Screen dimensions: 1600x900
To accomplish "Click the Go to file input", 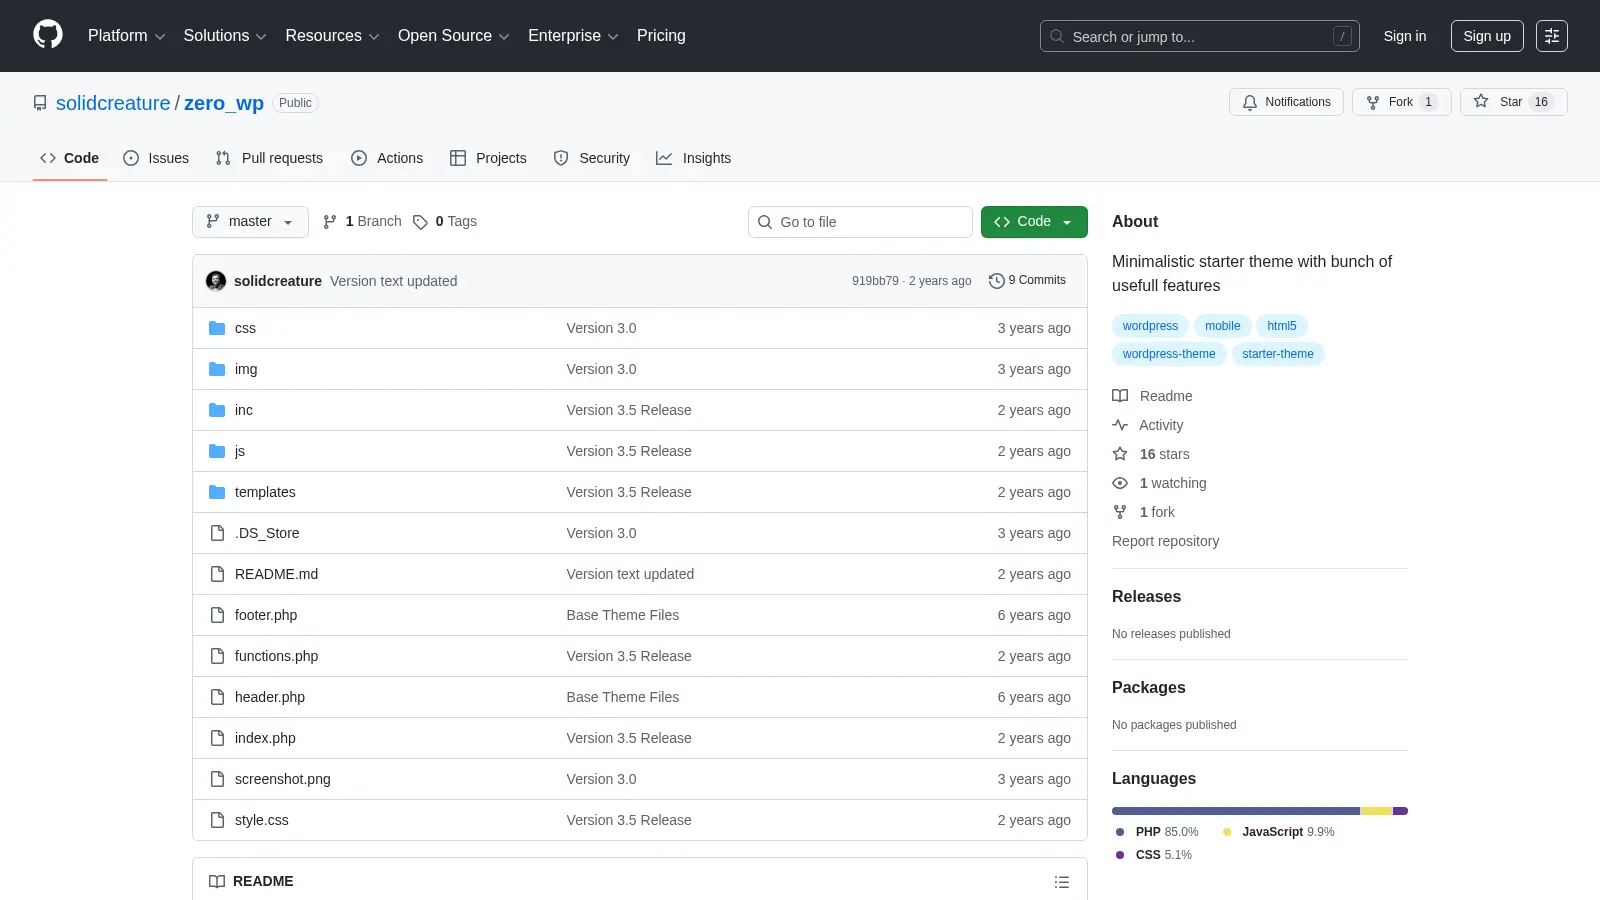I will pyautogui.click(x=860, y=222).
